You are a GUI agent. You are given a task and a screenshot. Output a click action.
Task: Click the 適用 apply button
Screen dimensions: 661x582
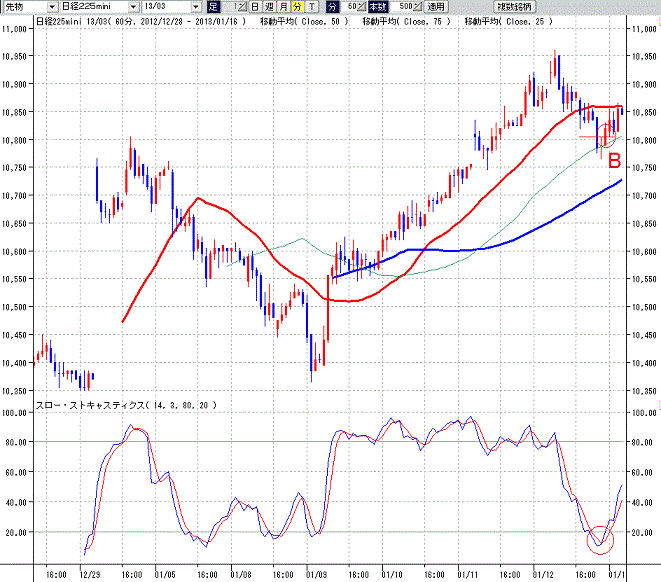(435, 7)
